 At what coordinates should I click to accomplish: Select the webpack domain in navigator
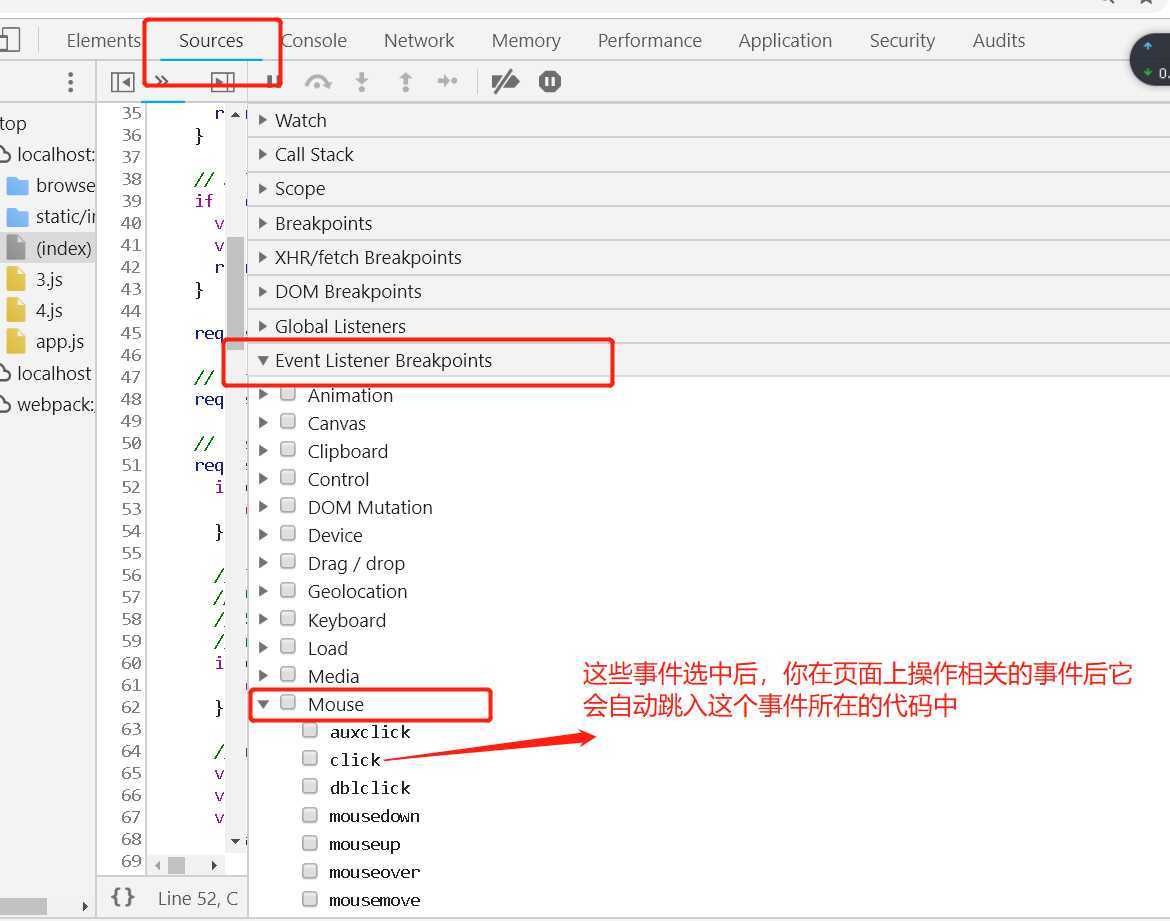(x=48, y=405)
